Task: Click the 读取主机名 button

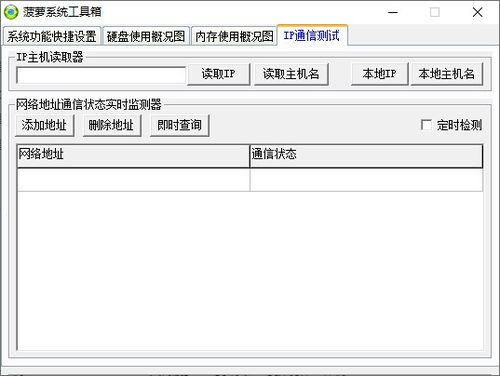Action: pos(291,74)
